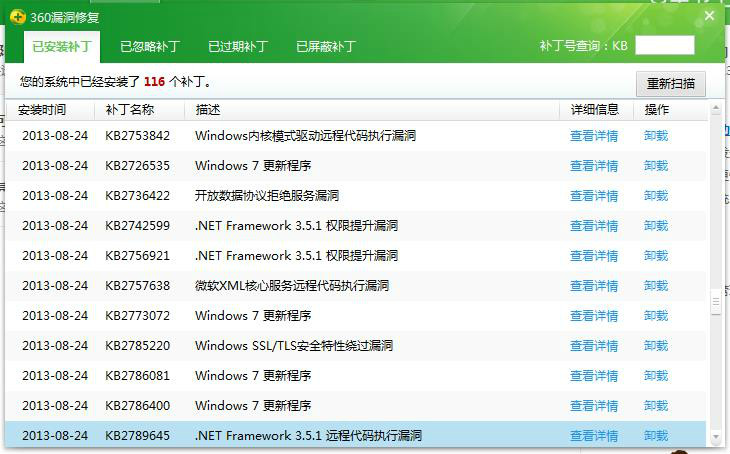Uninstall patch KB2726535
The width and height of the screenshot is (730, 454).
click(x=656, y=166)
